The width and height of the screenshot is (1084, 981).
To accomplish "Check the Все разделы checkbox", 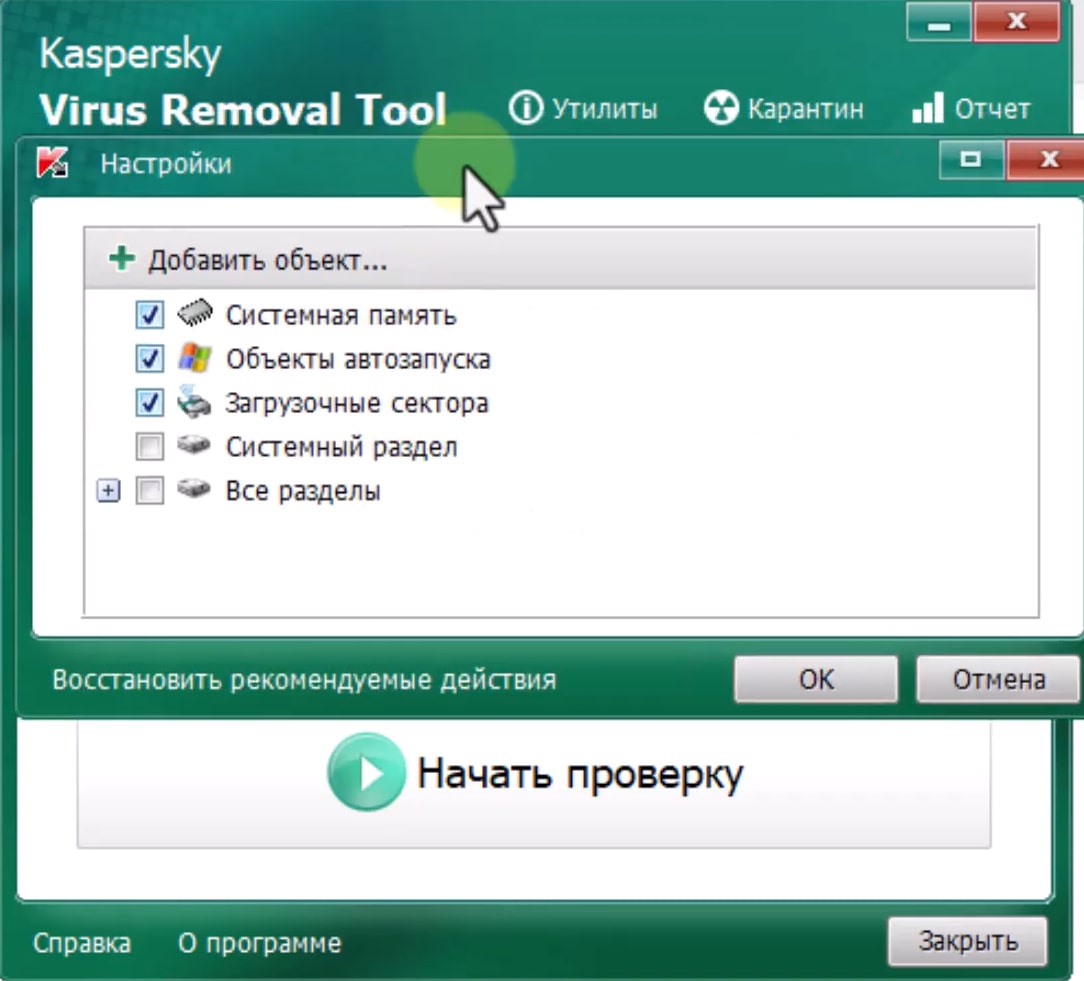I will pyautogui.click(x=148, y=491).
